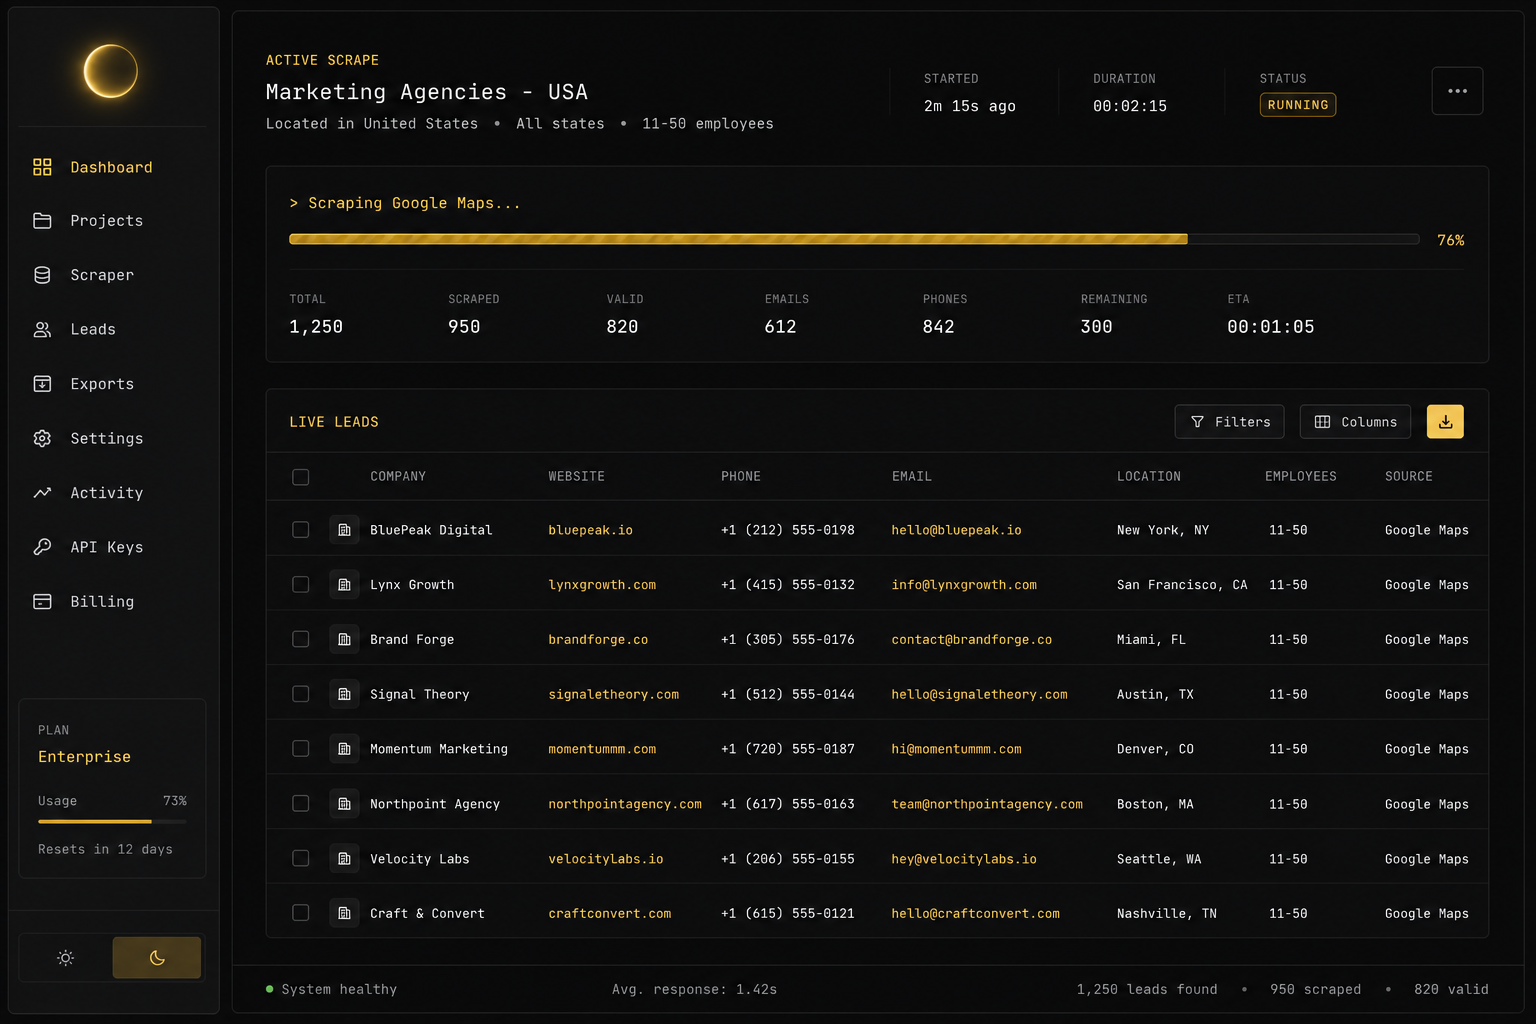Check the Velocity Labs row checkbox
The width and height of the screenshot is (1536, 1024).
[300, 858]
